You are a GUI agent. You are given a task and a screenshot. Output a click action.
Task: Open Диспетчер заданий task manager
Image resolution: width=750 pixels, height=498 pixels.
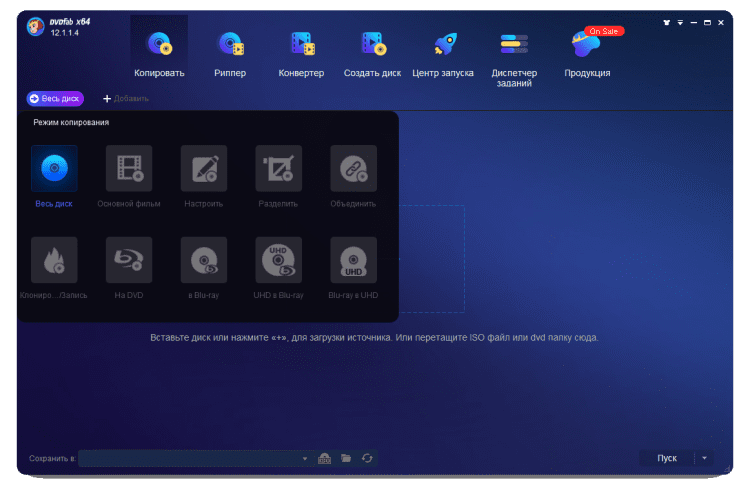point(514,58)
